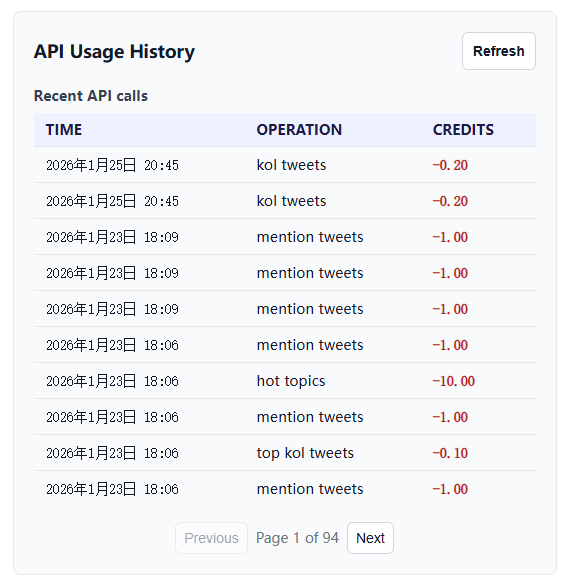Click the -0.10 credits value

[450, 453]
